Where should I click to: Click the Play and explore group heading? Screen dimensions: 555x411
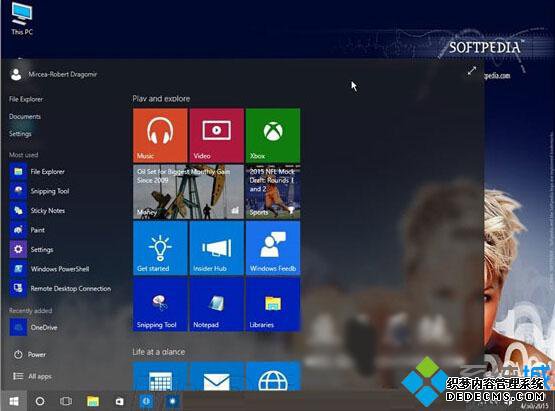(161, 99)
